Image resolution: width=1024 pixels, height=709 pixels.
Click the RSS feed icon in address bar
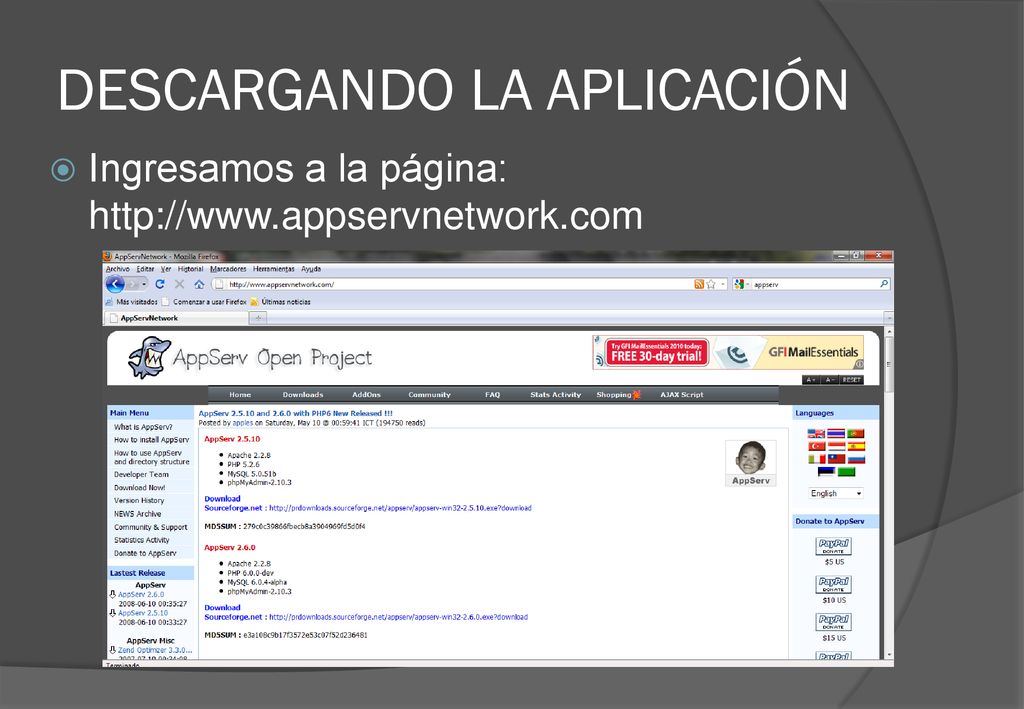pyautogui.click(x=699, y=284)
